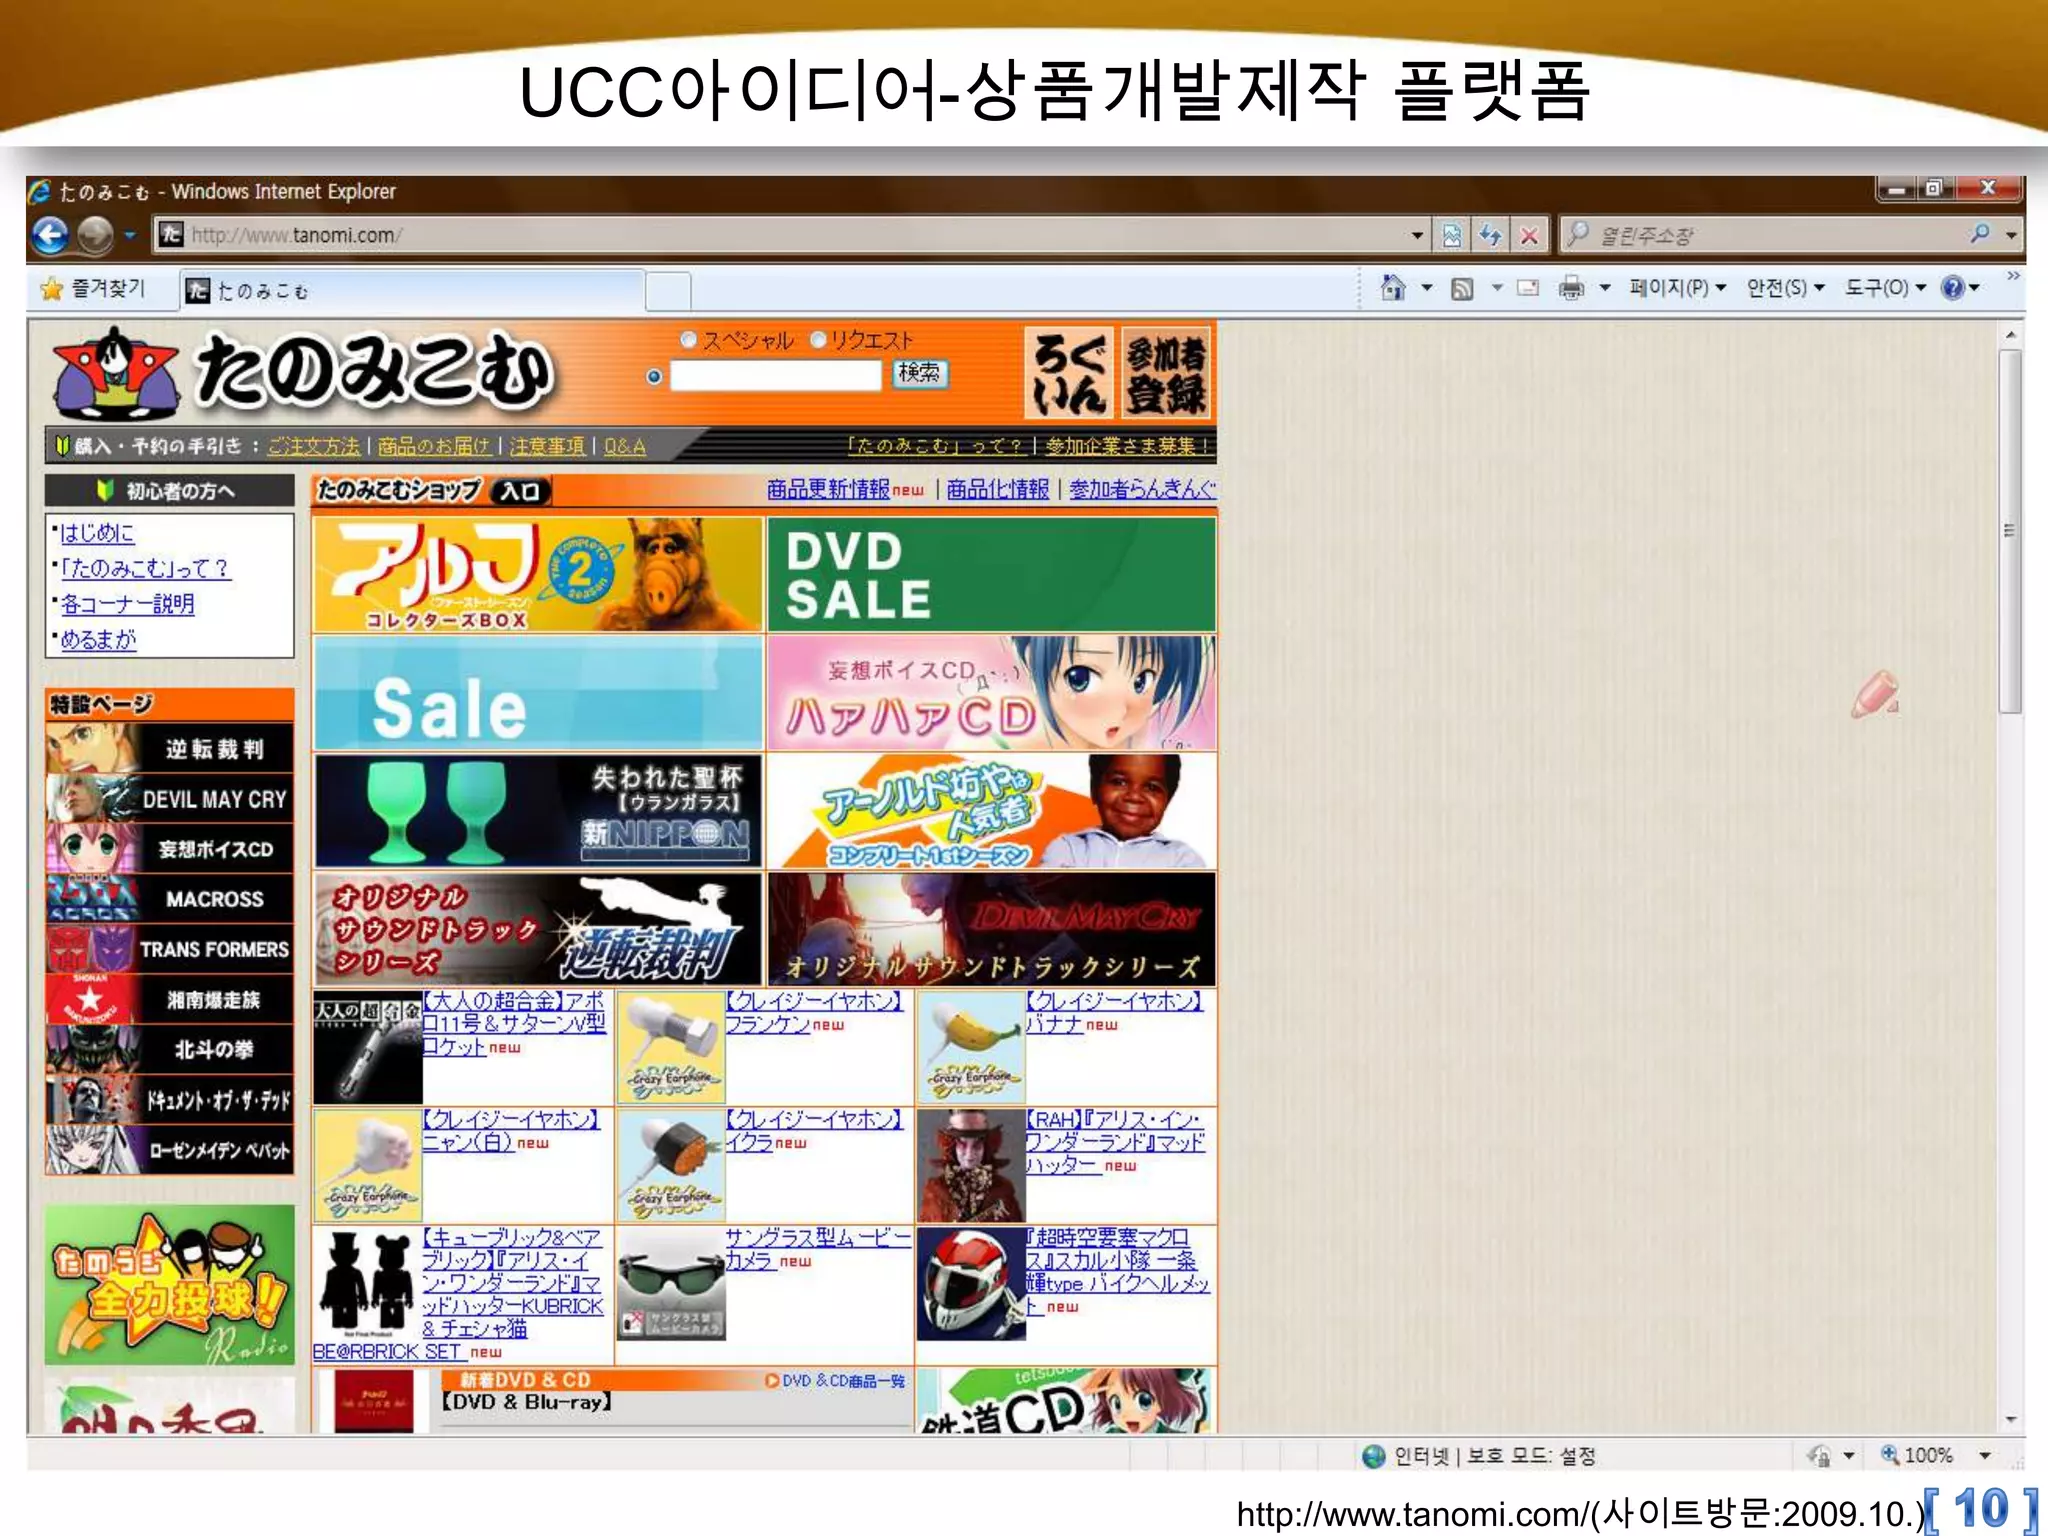Select the リクエスト radio button
The height and width of the screenshot is (1536, 2048).
coord(818,340)
